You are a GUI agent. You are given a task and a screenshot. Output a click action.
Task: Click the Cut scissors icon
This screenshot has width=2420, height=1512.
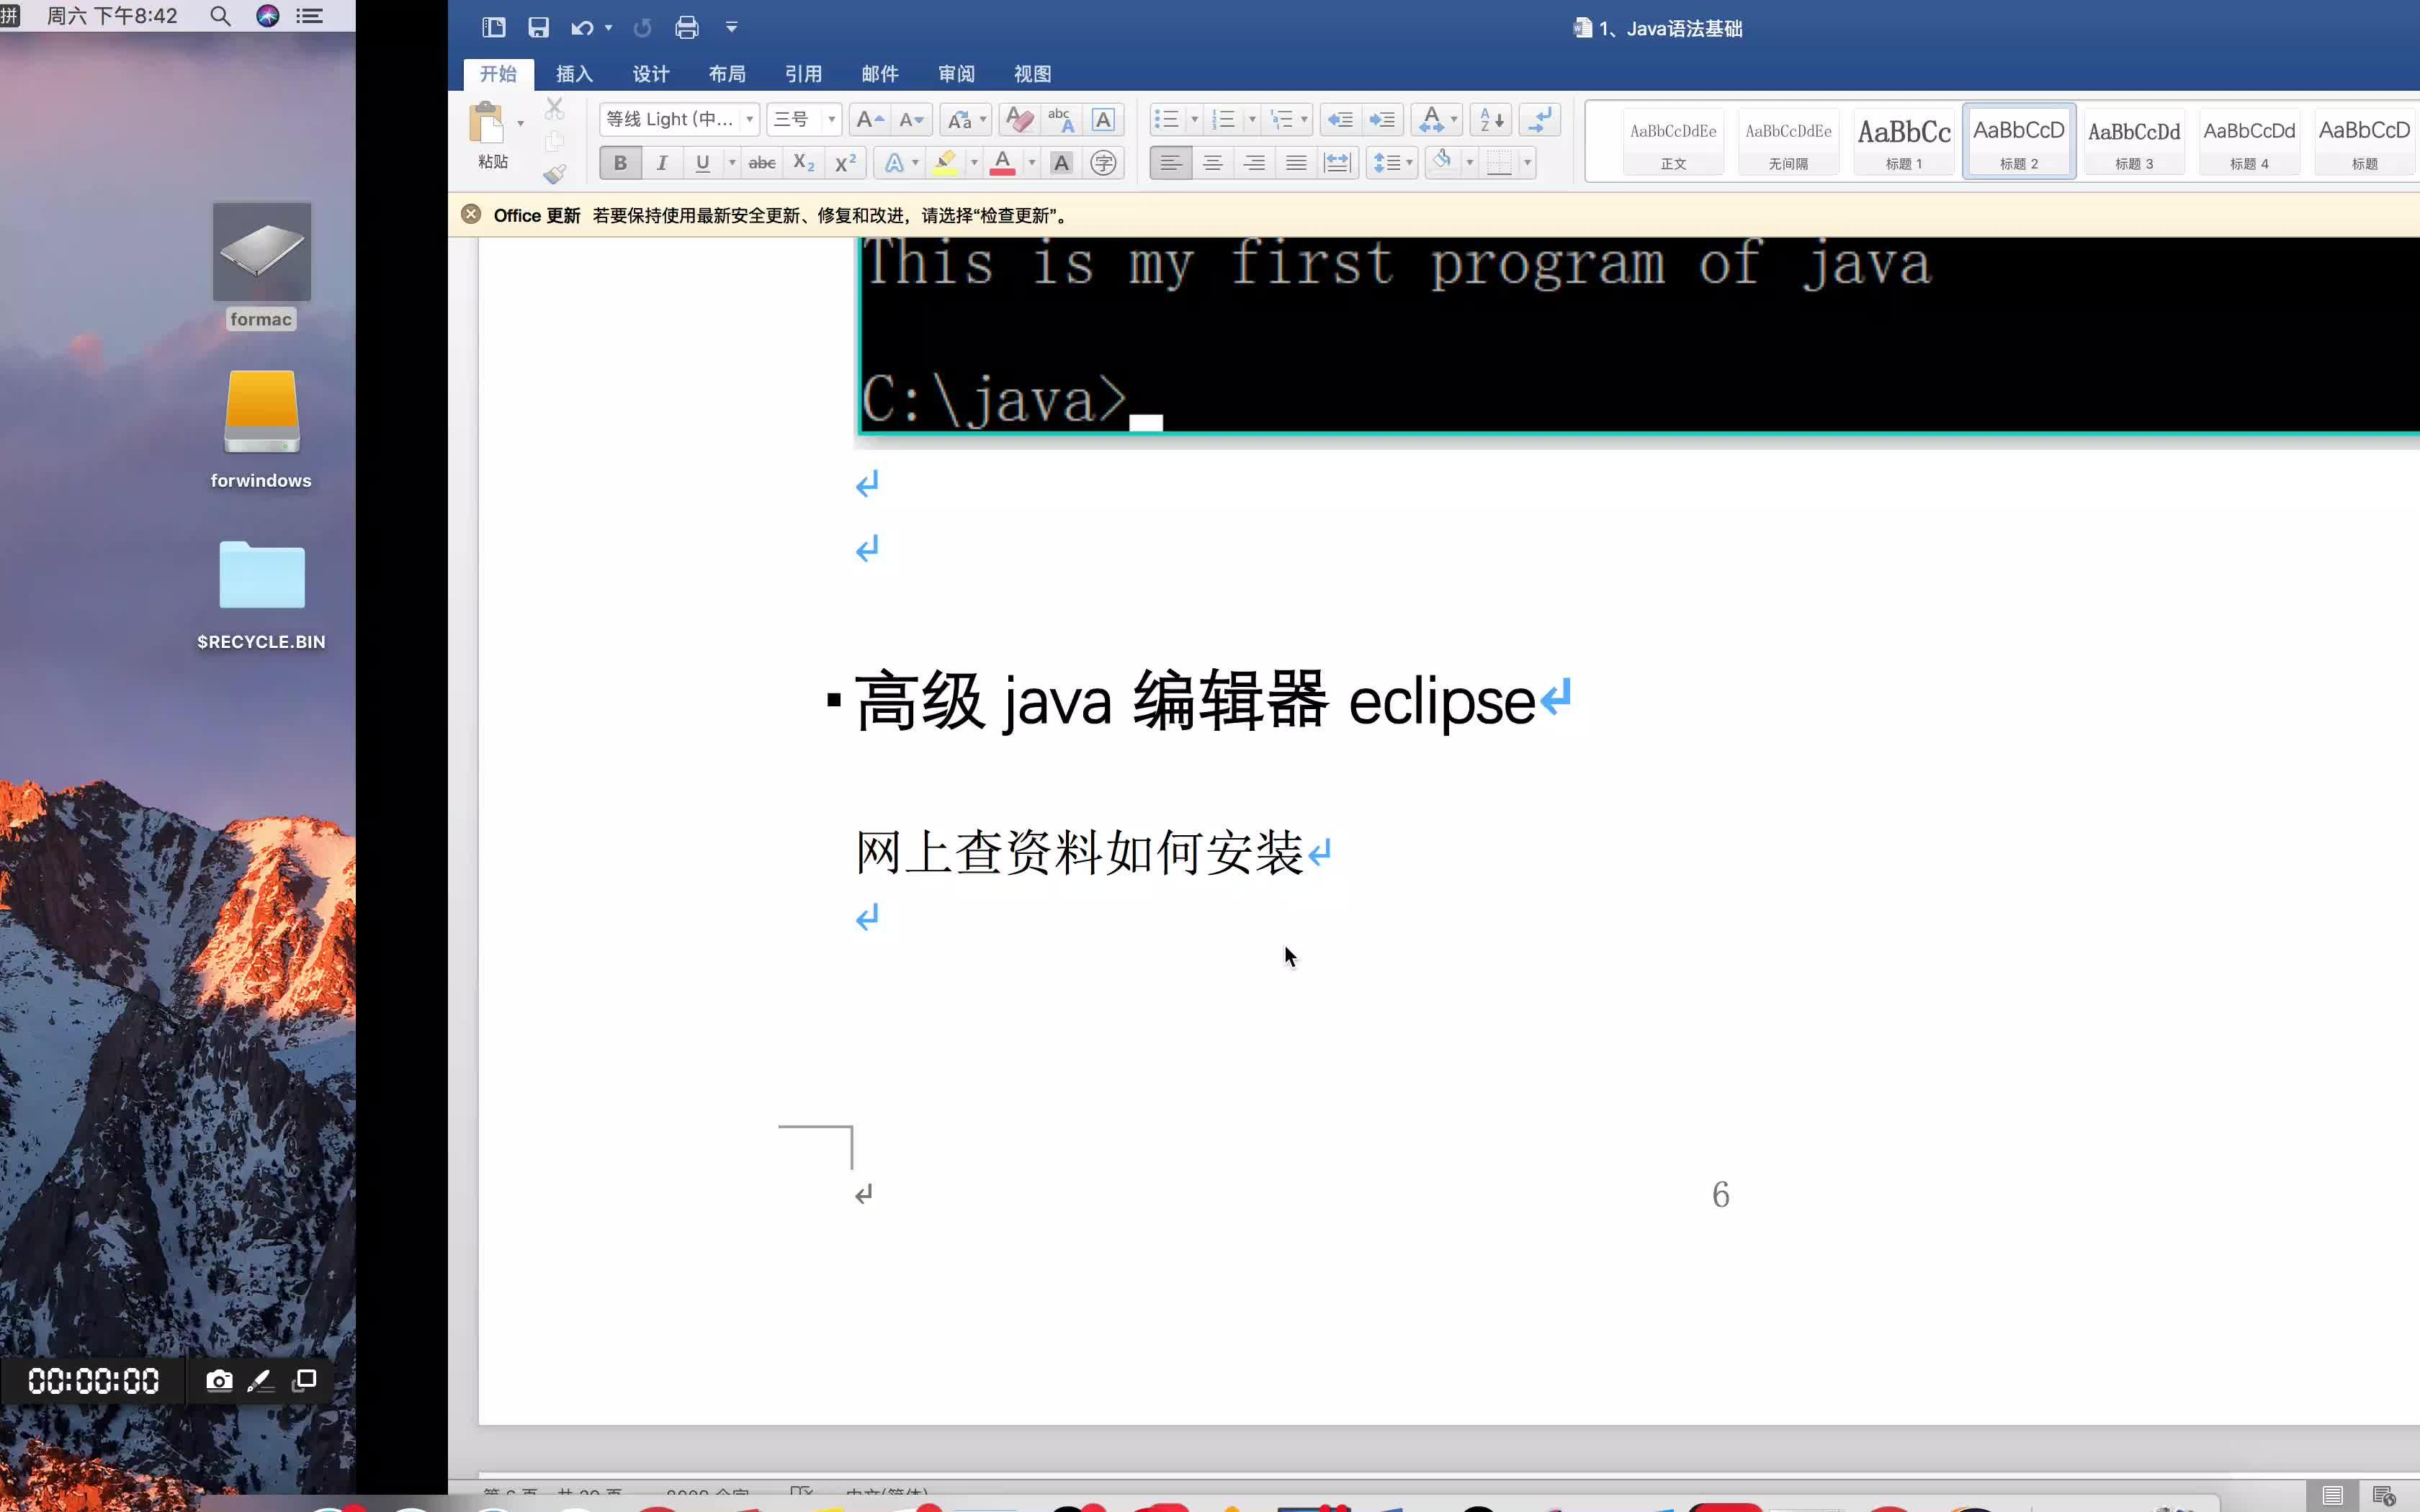(555, 108)
